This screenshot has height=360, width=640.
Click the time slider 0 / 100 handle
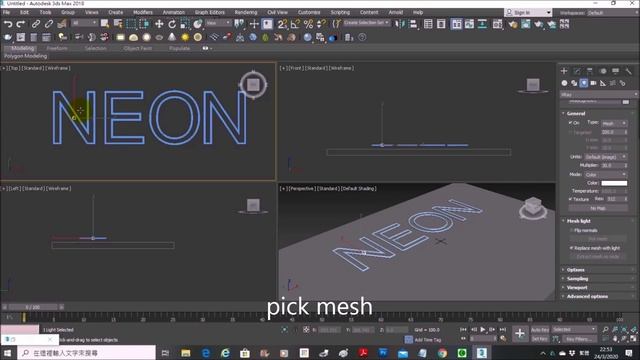tap(33, 307)
